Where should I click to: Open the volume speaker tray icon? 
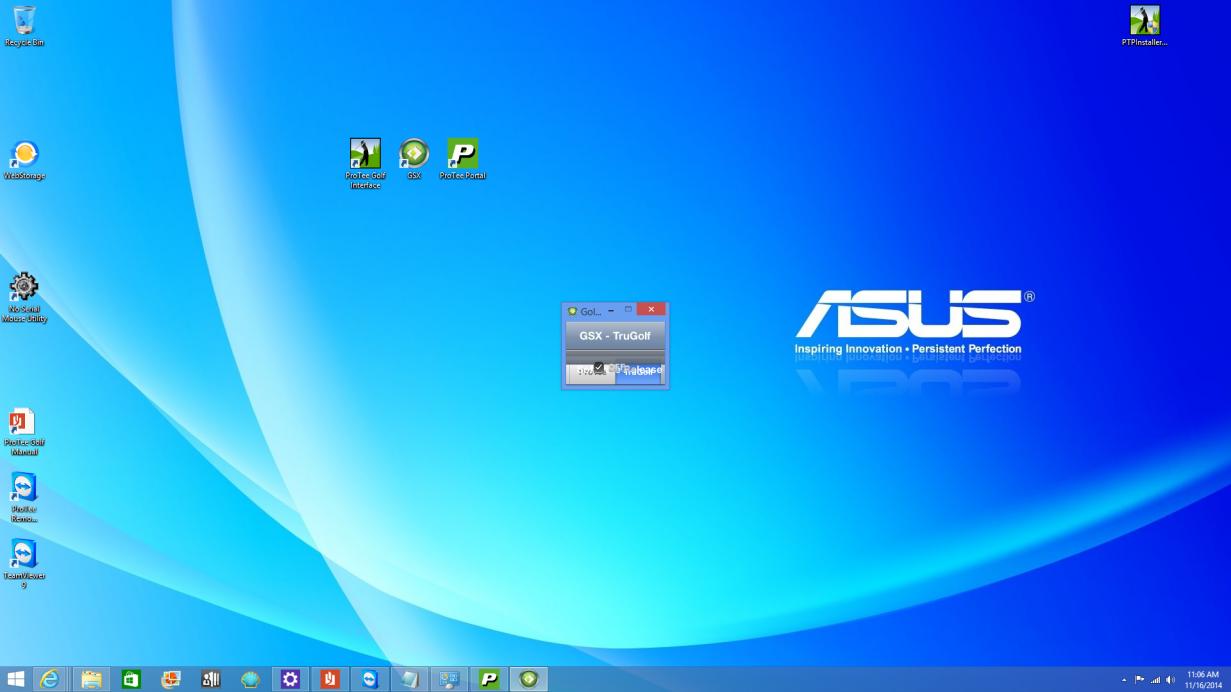(x=1170, y=680)
